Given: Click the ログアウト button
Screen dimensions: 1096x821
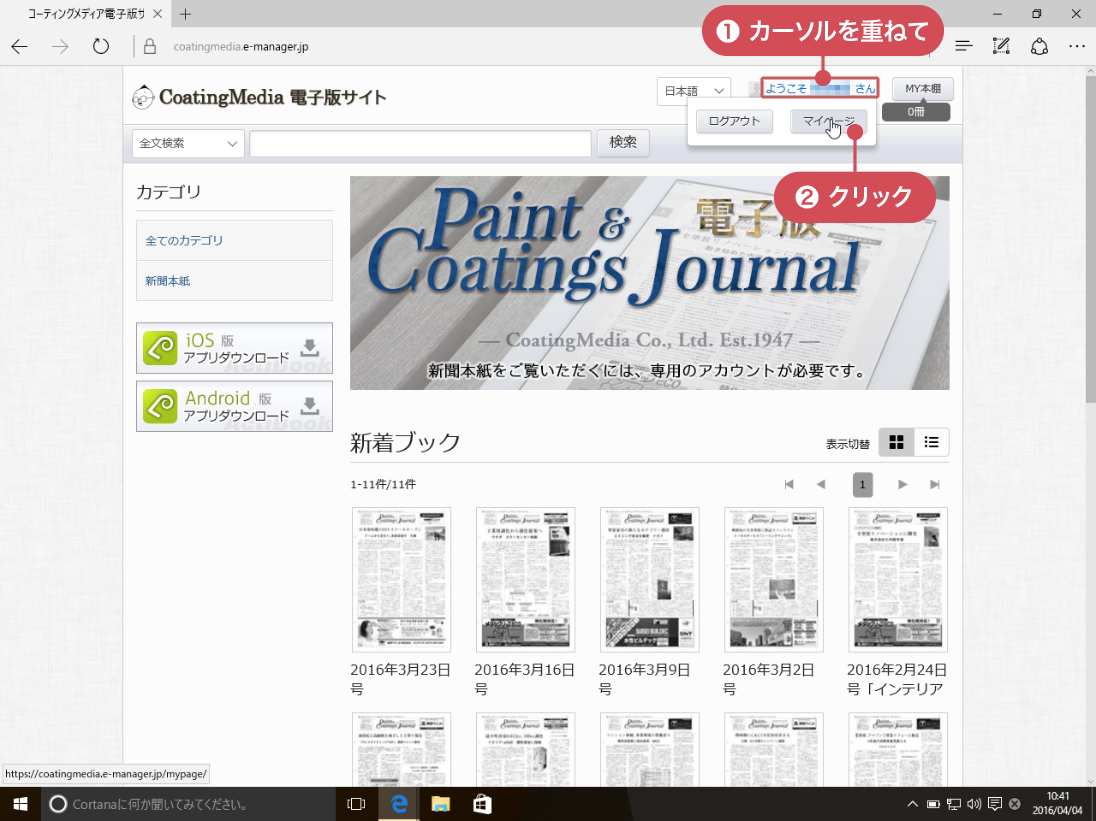Looking at the screenshot, I should tap(734, 121).
